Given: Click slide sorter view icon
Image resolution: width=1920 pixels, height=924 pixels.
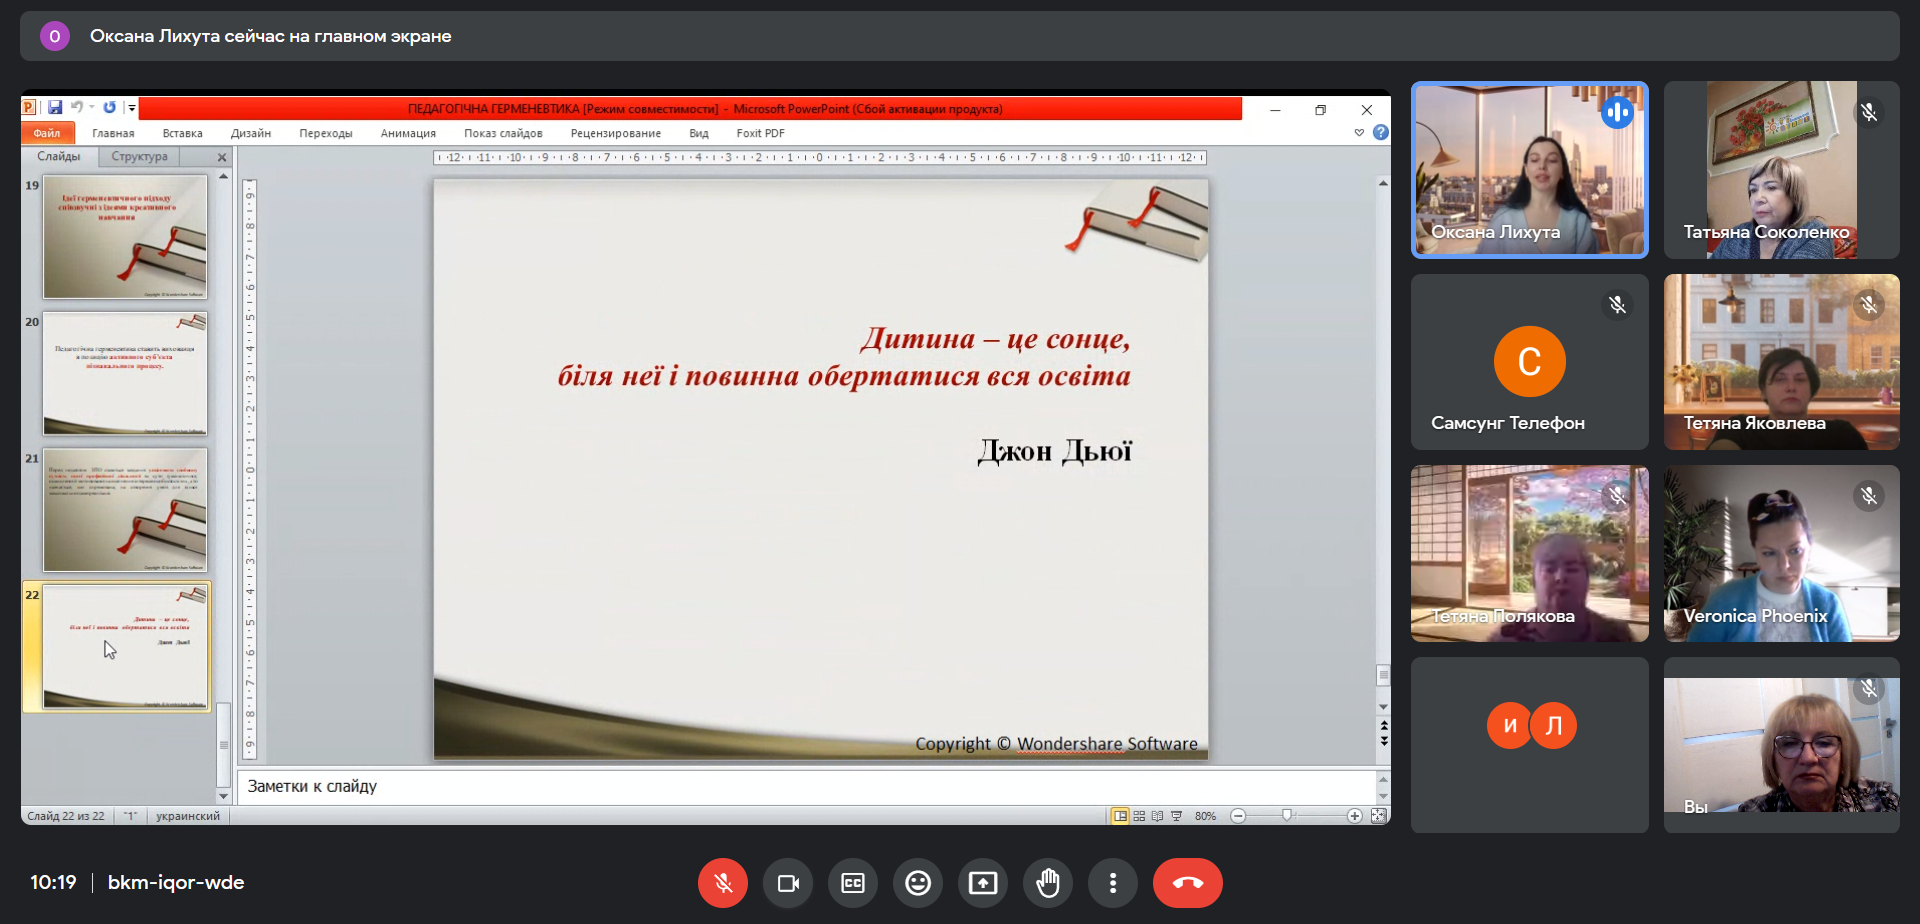Looking at the screenshot, I should (1139, 816).
